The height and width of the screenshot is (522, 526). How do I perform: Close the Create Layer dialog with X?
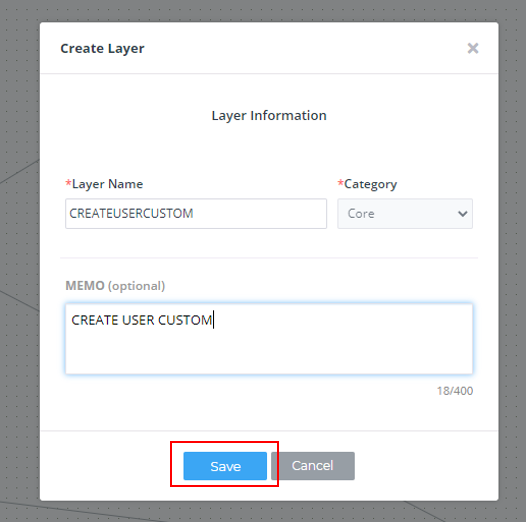click(x=473, y=48)
